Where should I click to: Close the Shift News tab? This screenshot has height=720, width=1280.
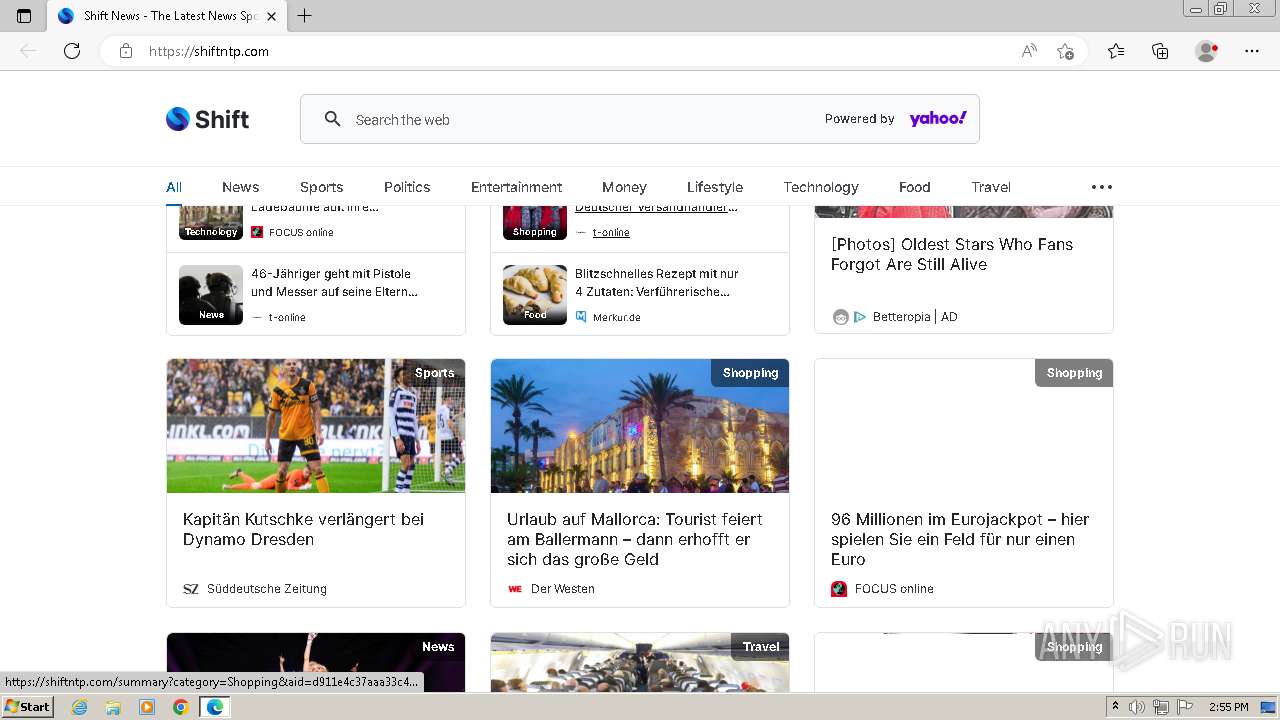[271, 16]
